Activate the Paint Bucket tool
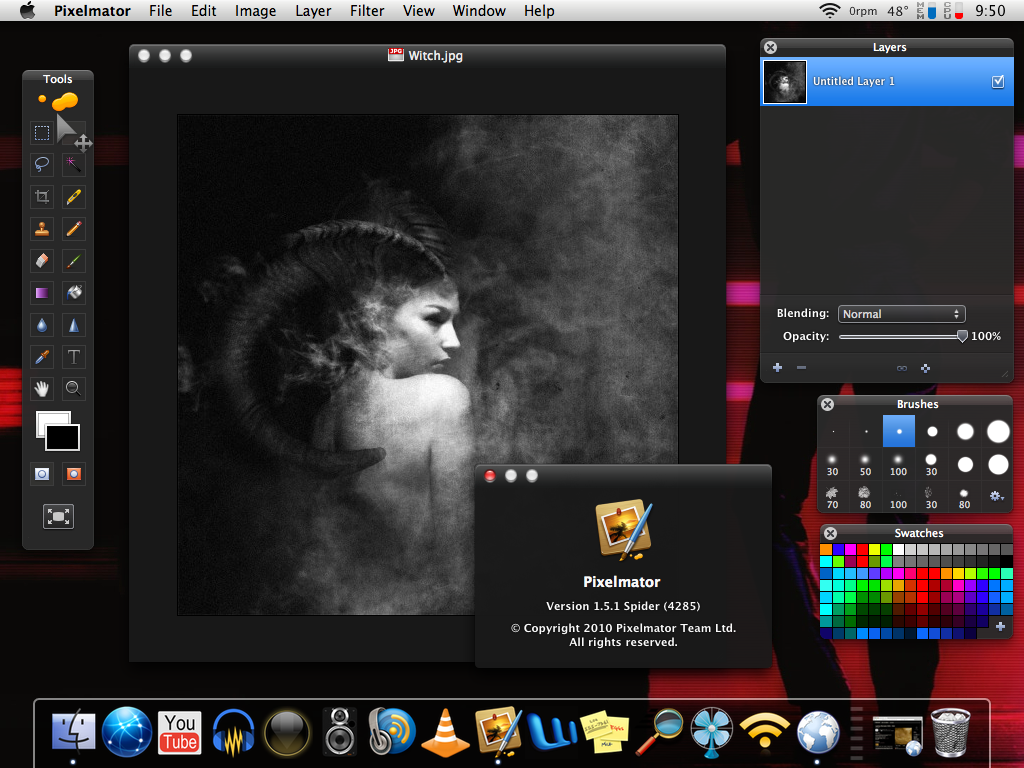 (x=73, y=293)
